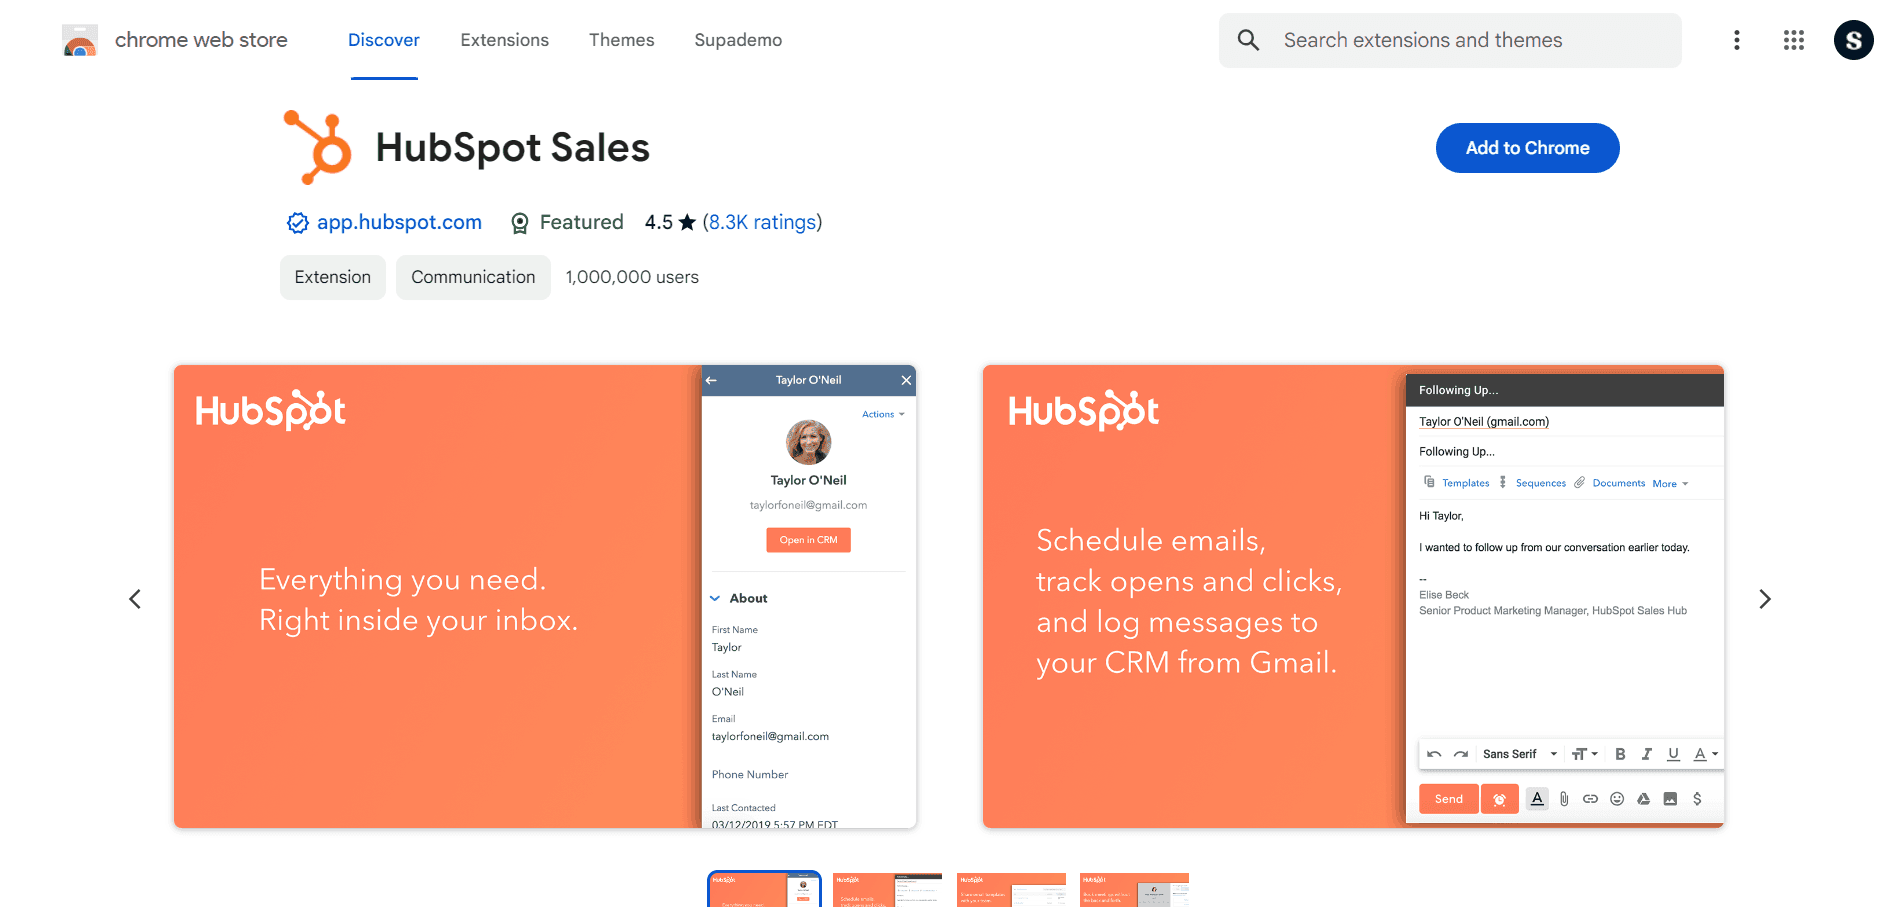Toggle bold formatting in the compose toolbar
Viewport: 1882px width, 907px height.
[1620, 754]
